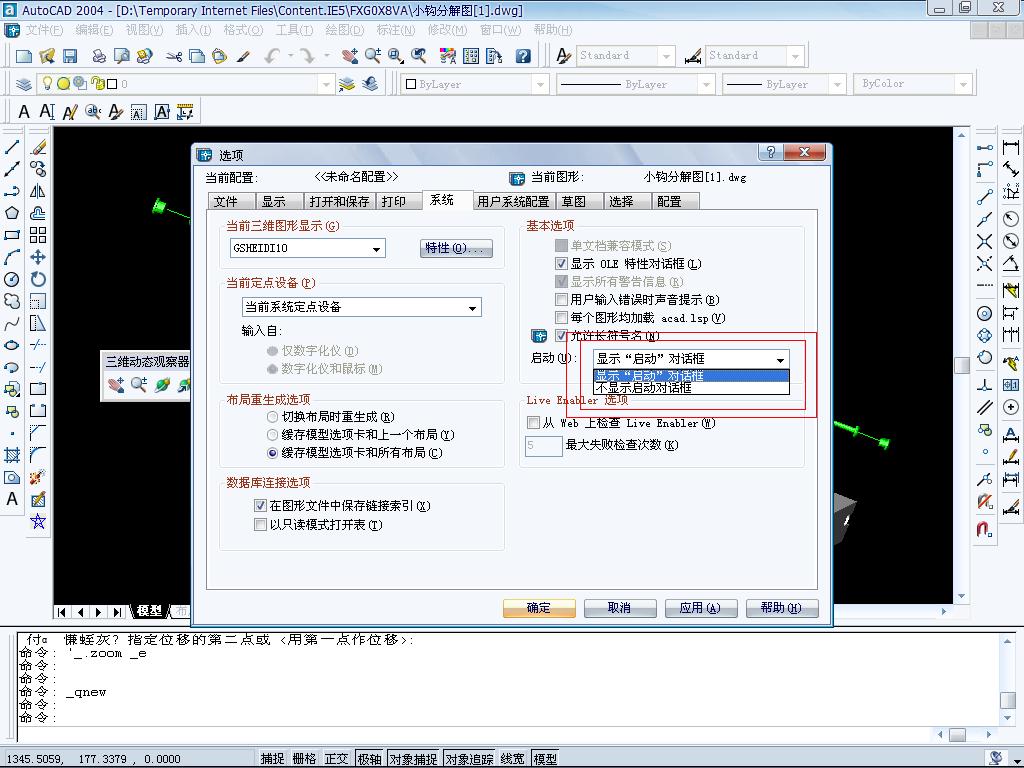Click the Open file icon

46,56
